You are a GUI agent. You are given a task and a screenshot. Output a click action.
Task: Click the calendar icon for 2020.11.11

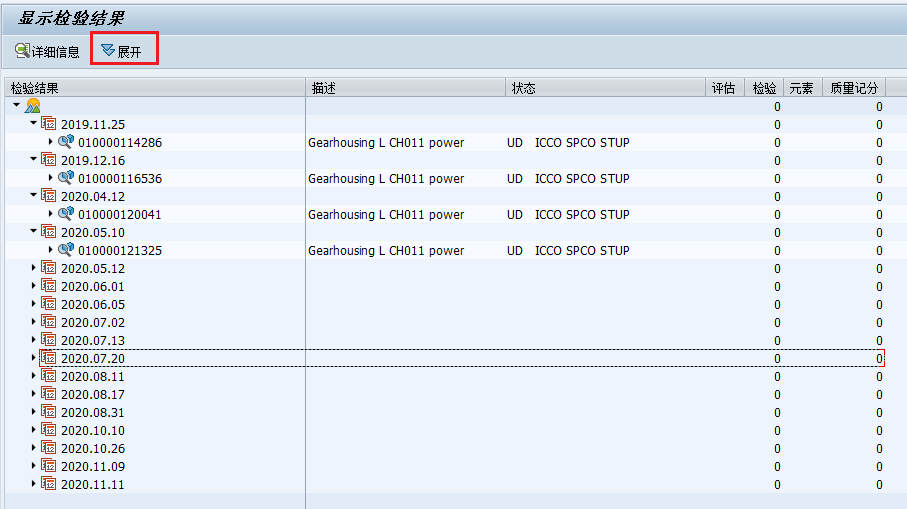pyautogui.click(x=49, y=483)
